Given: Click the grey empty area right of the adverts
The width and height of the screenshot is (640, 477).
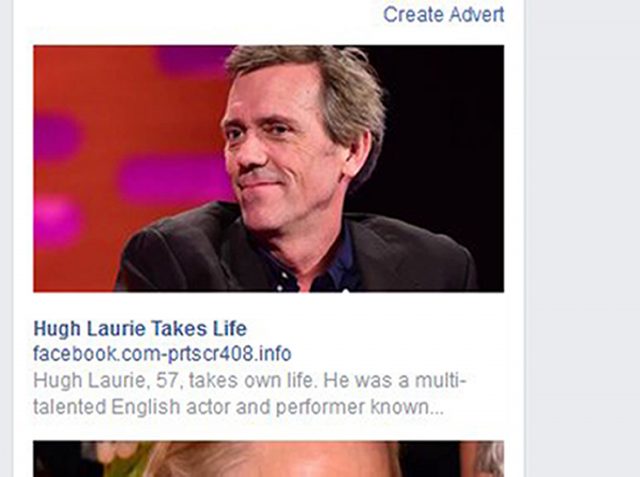Looking at the screenshot, I should click(x=582, y=238).
